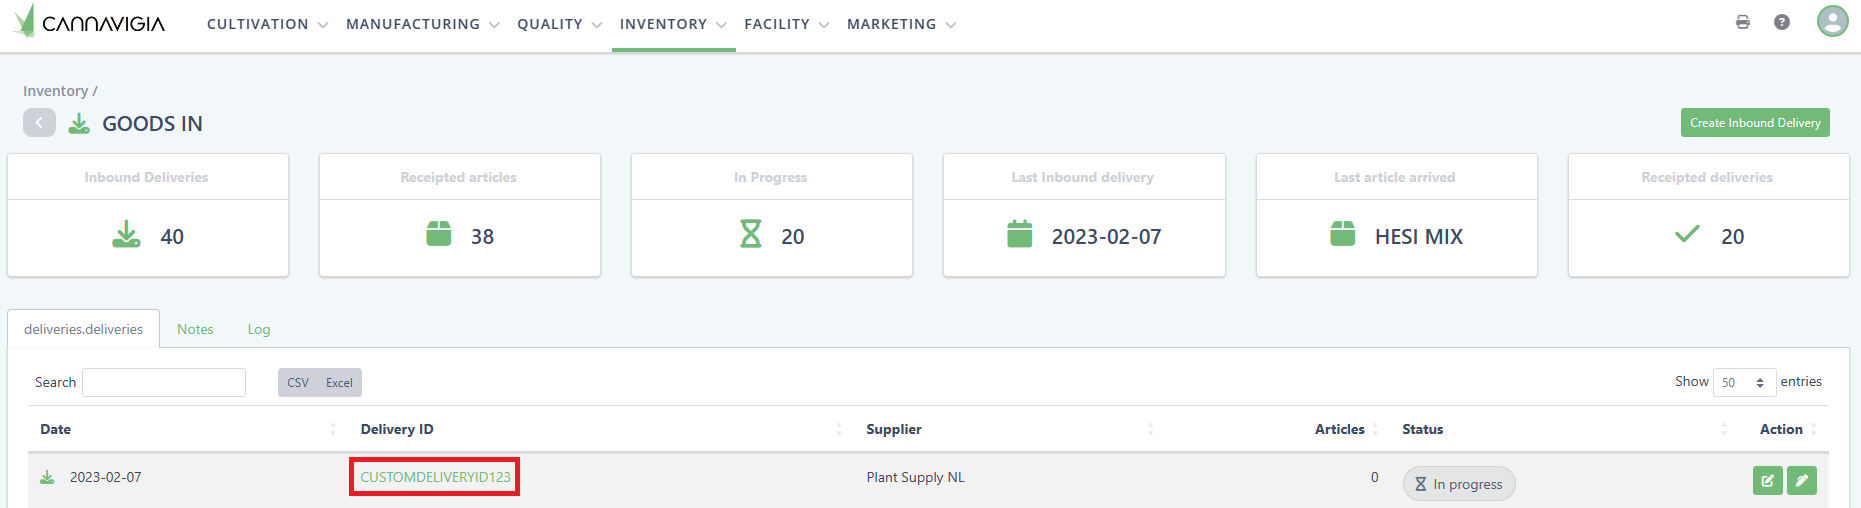Click Create Inbound Delivery button

1755,123
